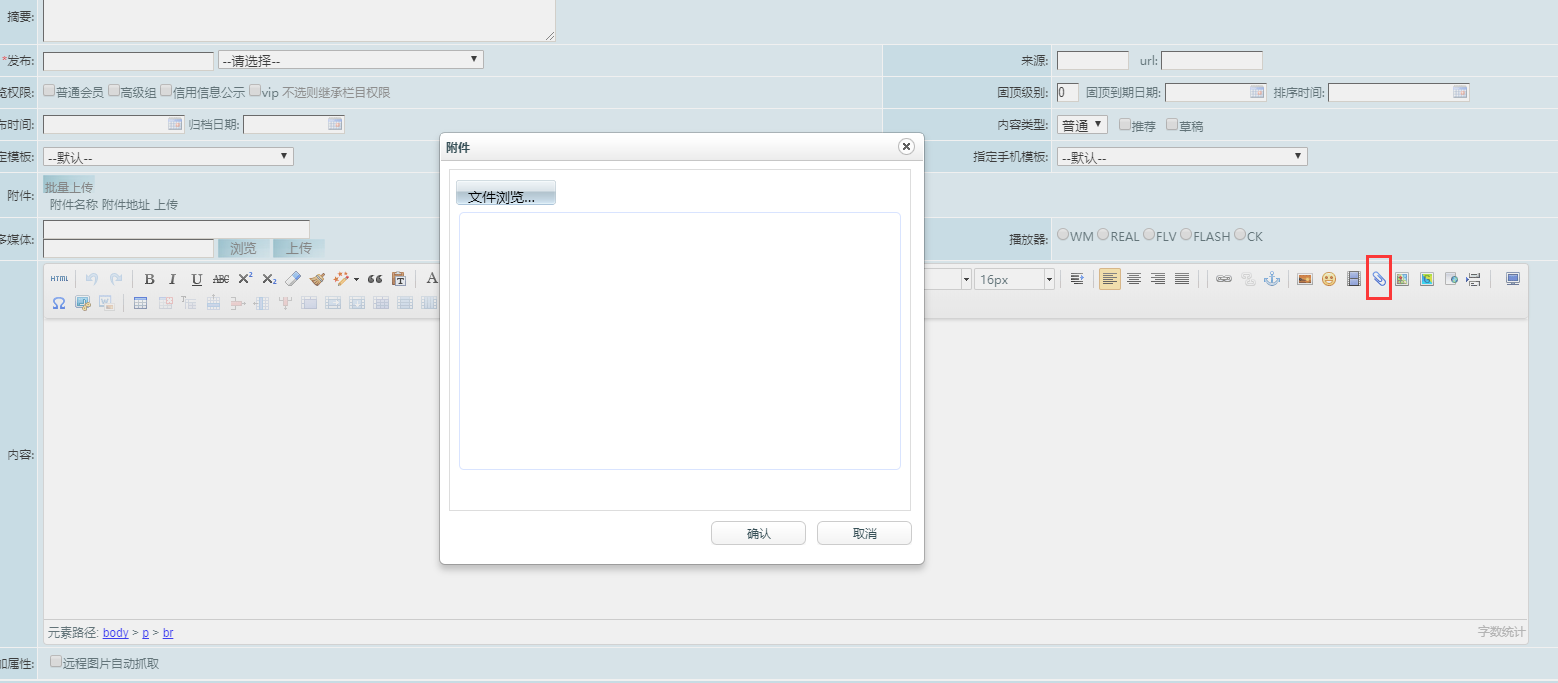Select the REAL player radio

[1103, 235]
